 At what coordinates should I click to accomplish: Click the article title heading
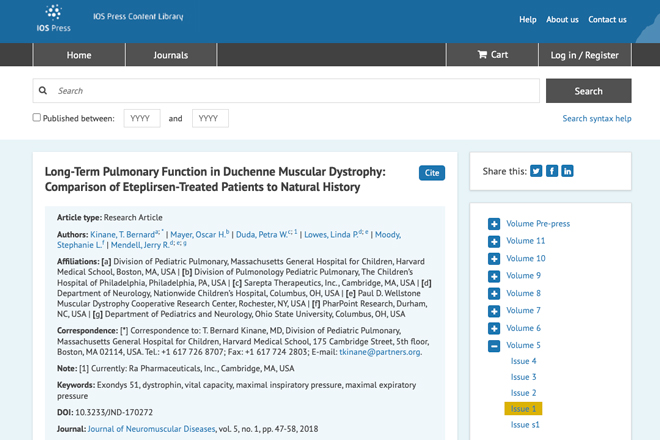tap(215, 179)
